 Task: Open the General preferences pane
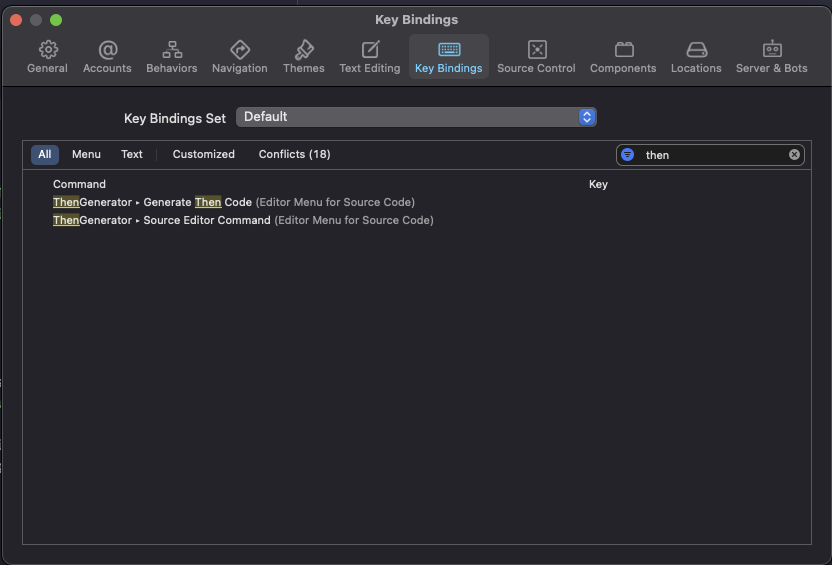(47, 57)
